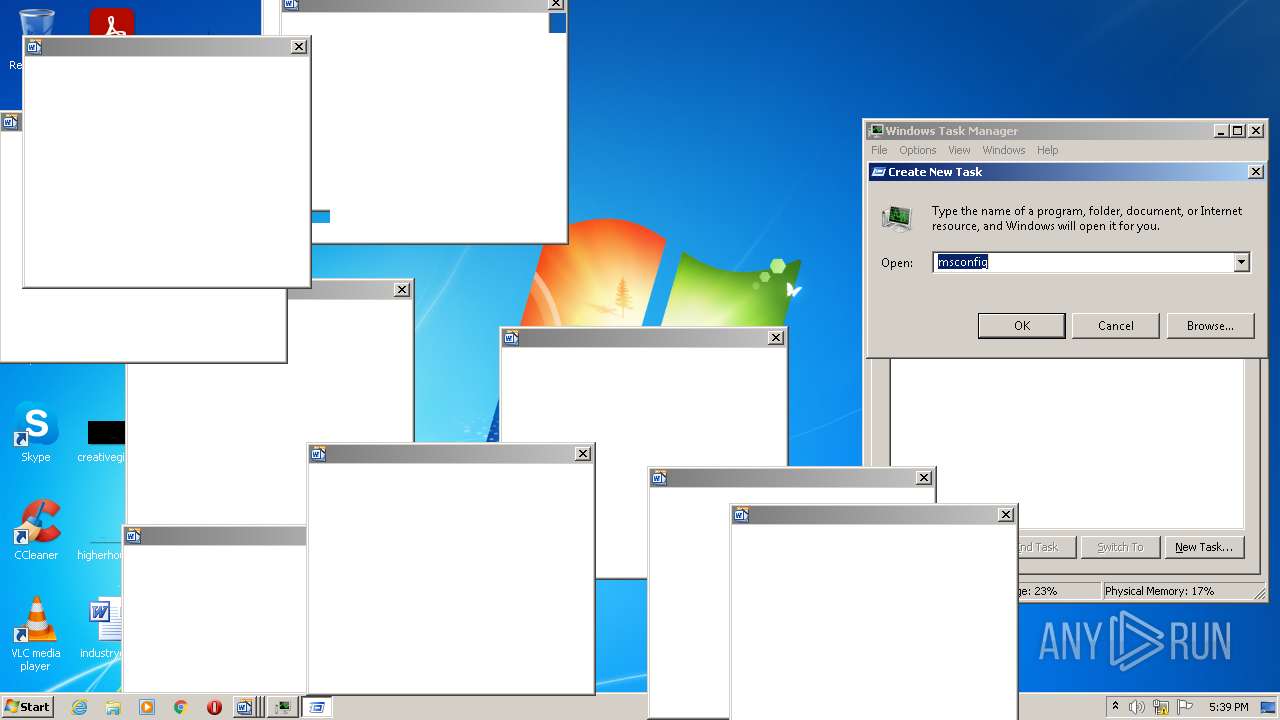Click Physical Memory: 17% status text

pos(1159,591)
